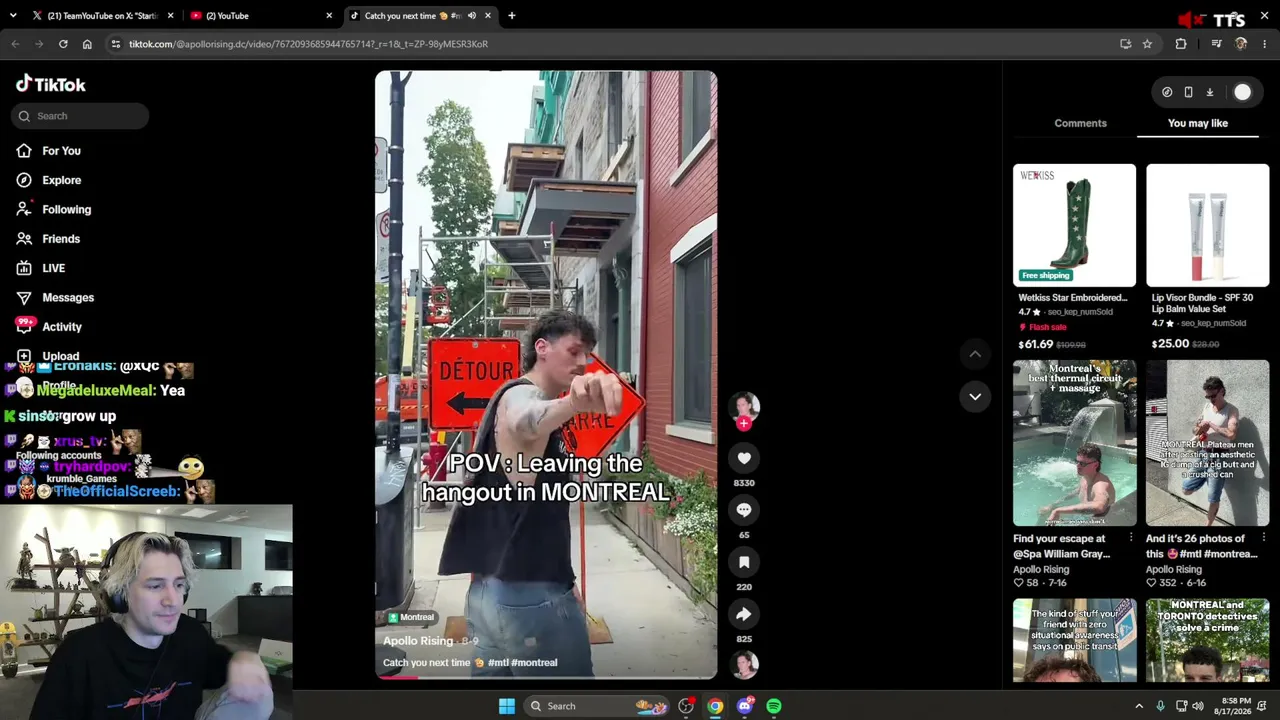Like the Apollo Rising video with the heart
This screenshot has height=720, width=1280.
coord(744,458)
